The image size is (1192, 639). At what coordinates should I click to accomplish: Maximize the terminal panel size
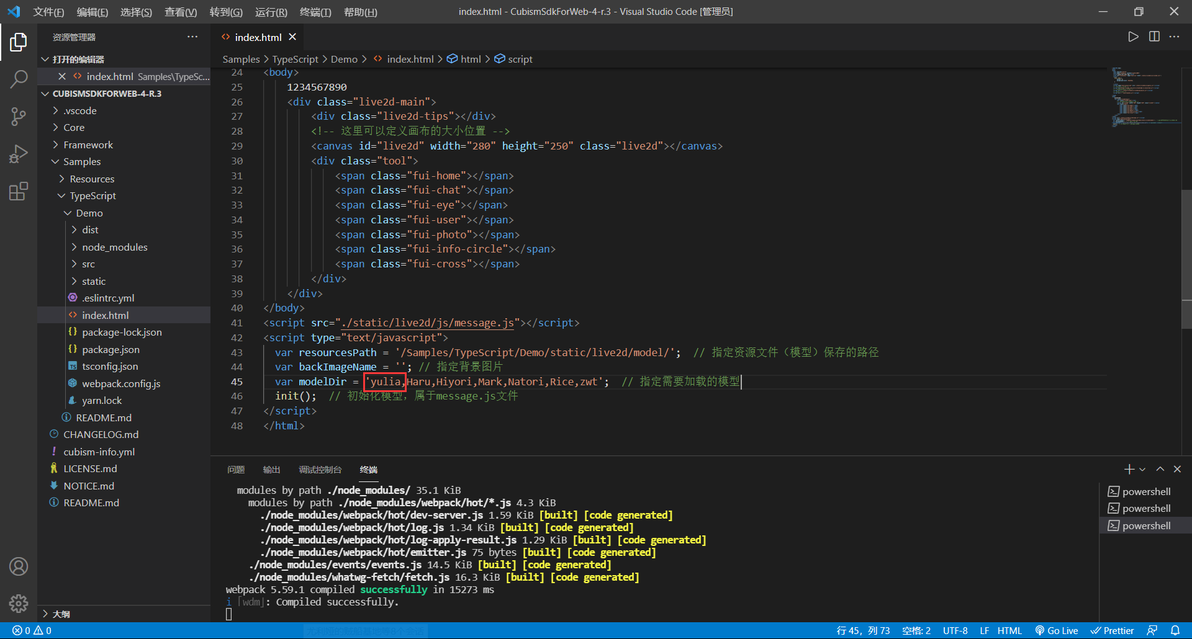[x=1160, y=470]
